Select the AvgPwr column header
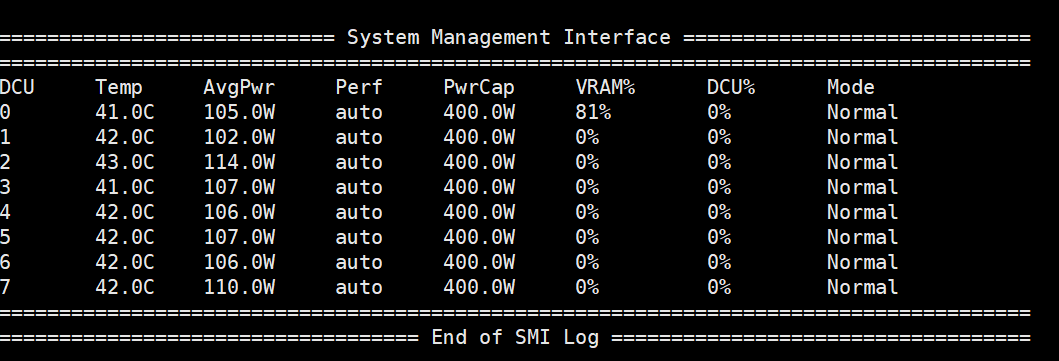This screenshot has width=1059, height=361. [x=239, y=87]
